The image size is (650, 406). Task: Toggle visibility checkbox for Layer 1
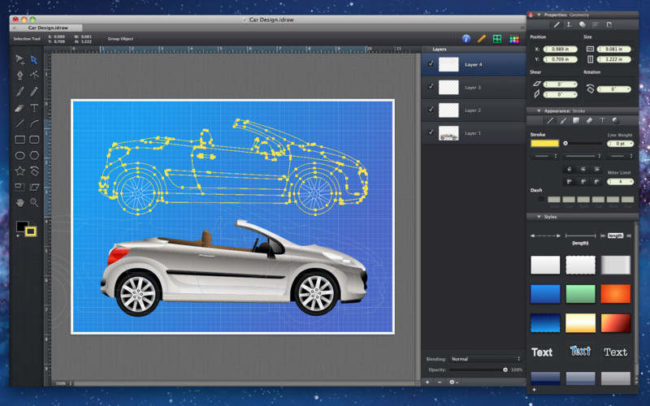pos(430,133)
